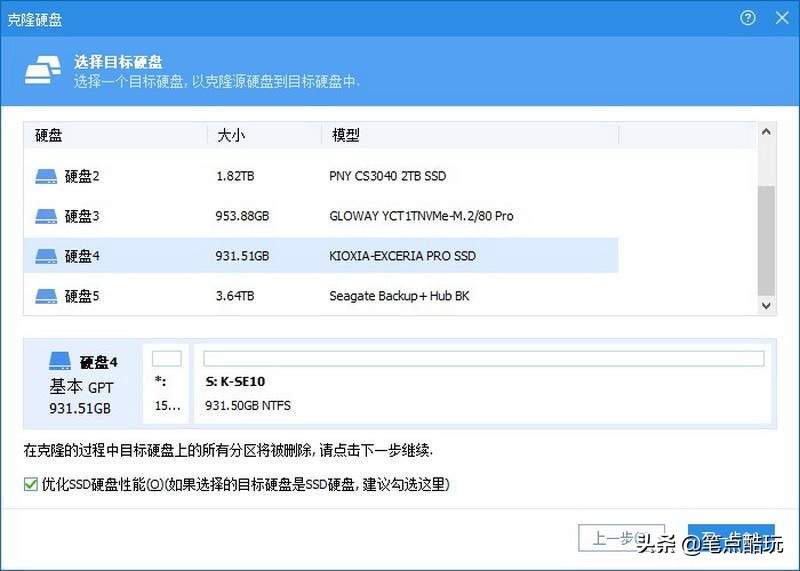800x571 pixels.
Task: Click scrollbar up arrow in disk list
Action: [766, 132]
